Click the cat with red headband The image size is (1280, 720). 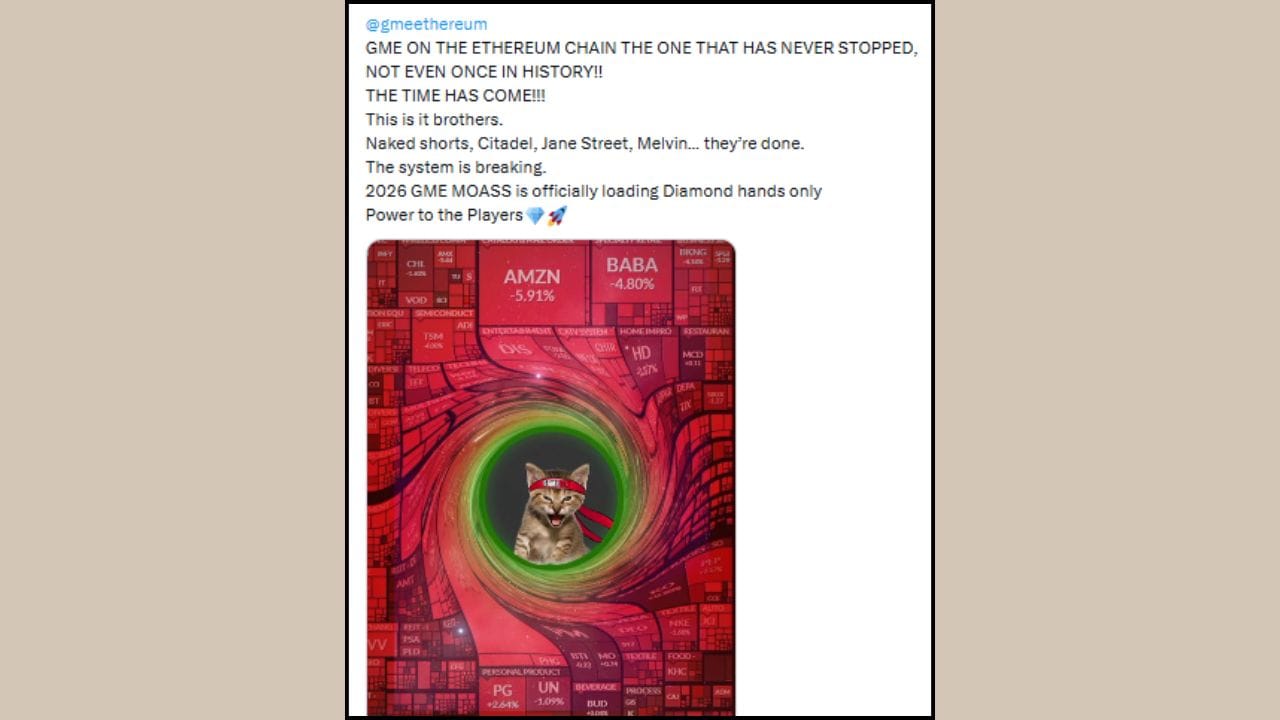(555, 510)
